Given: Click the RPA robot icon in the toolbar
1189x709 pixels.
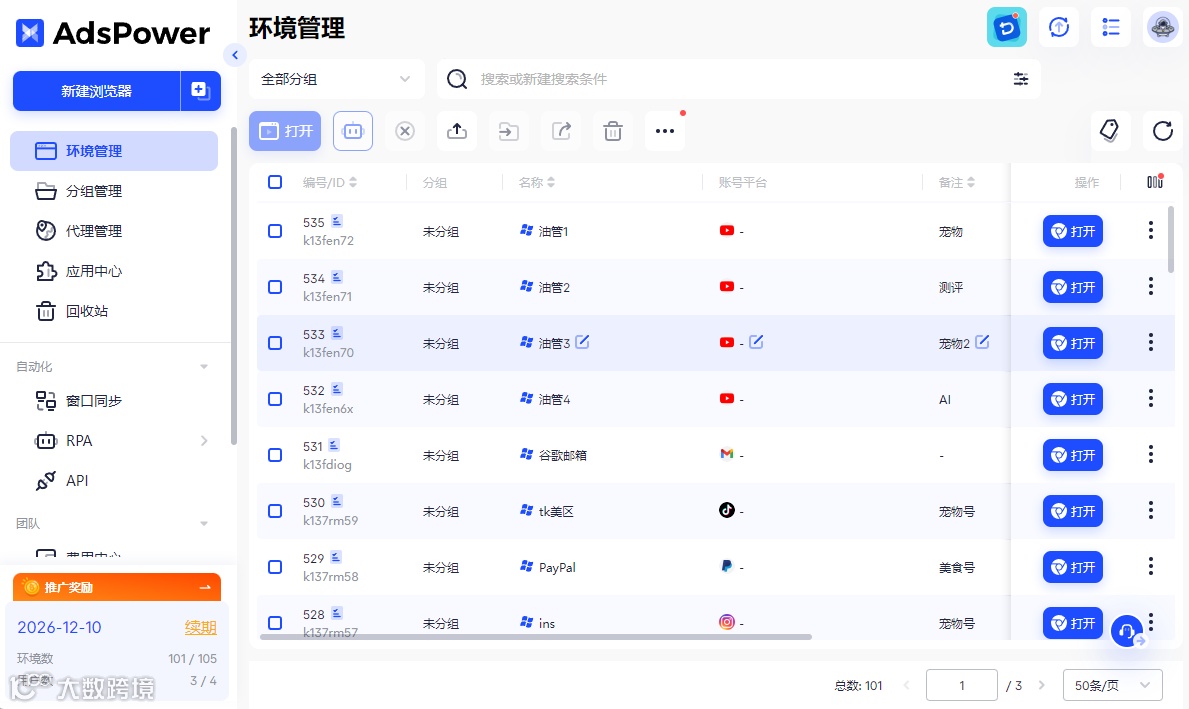Looking at the screenshot, I should pos(353,131).
